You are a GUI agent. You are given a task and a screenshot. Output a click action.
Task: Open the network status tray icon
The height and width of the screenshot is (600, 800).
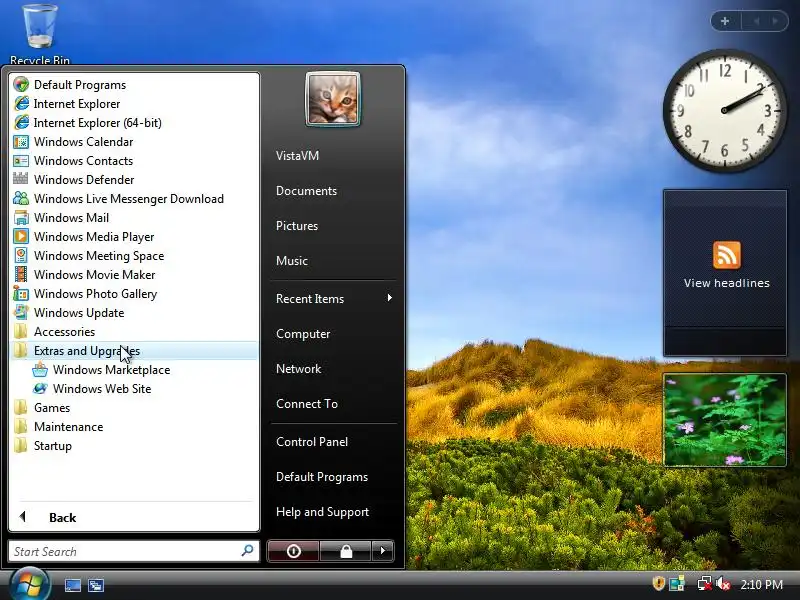[704, 584]
